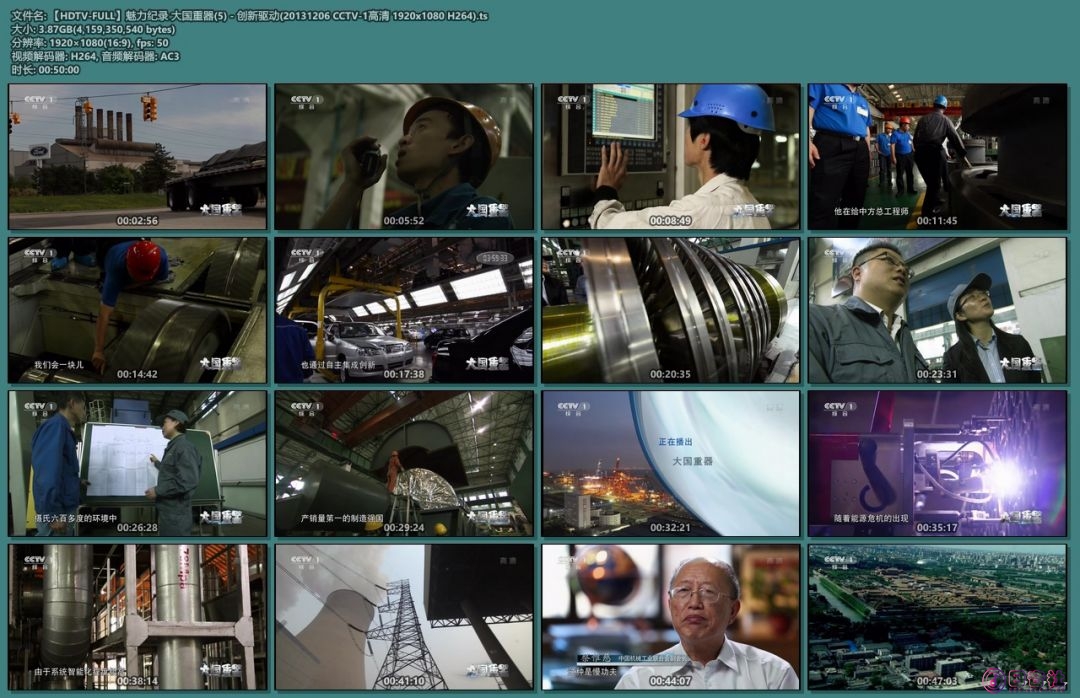
Task: Click the subtitle 一种是慢功夫
Action: click(x=593, y=671)
